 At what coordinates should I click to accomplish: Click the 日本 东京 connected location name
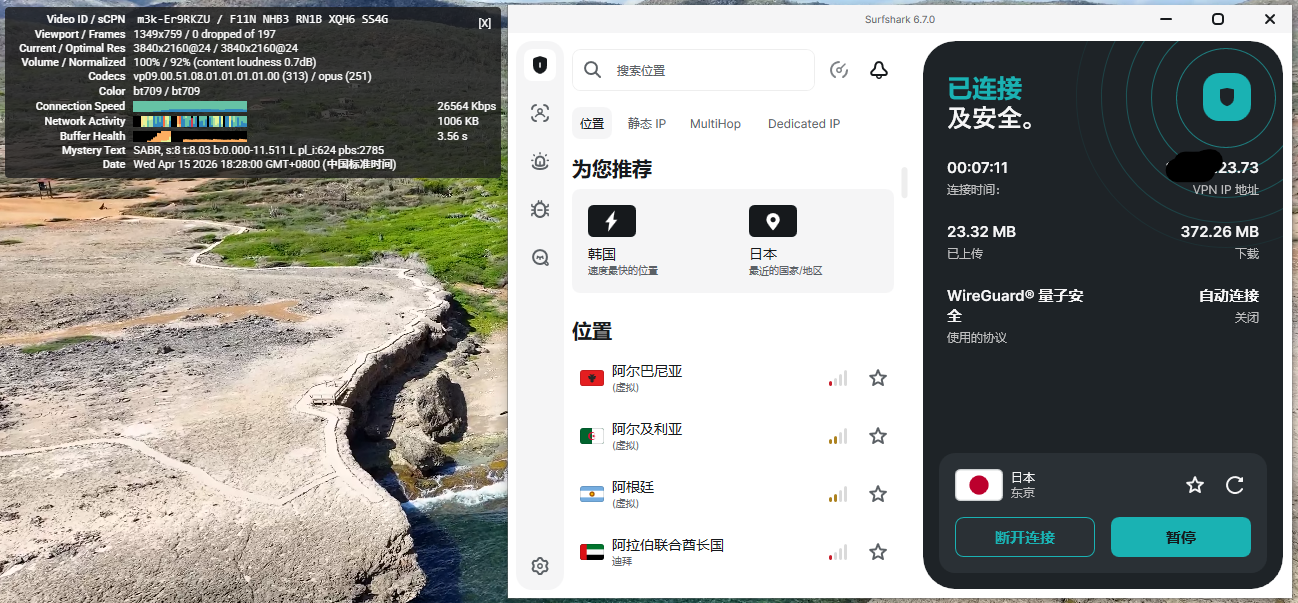[x=1023, y=485]
